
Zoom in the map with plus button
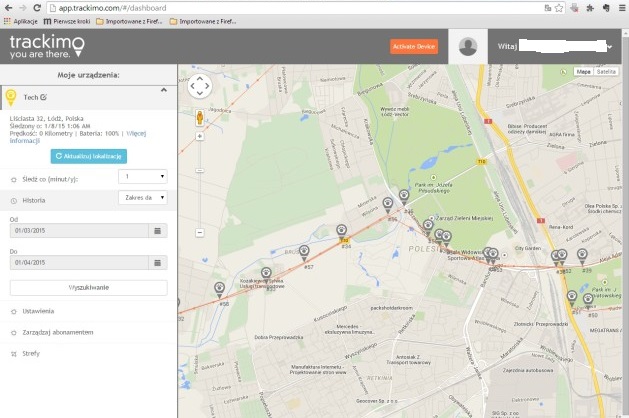[200, 136]
